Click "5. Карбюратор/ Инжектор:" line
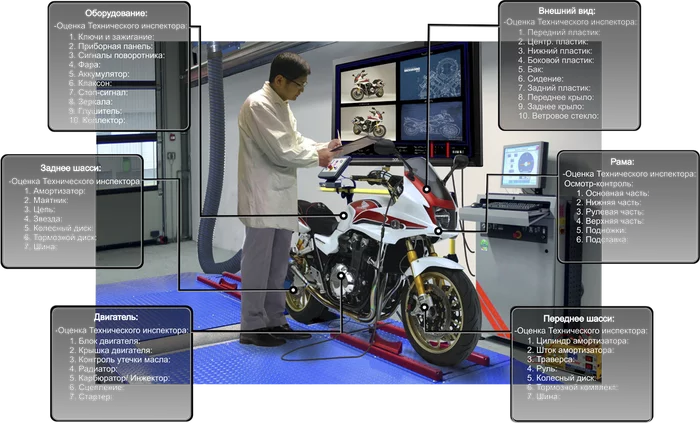The image size is (700, 423). point(120,378)
